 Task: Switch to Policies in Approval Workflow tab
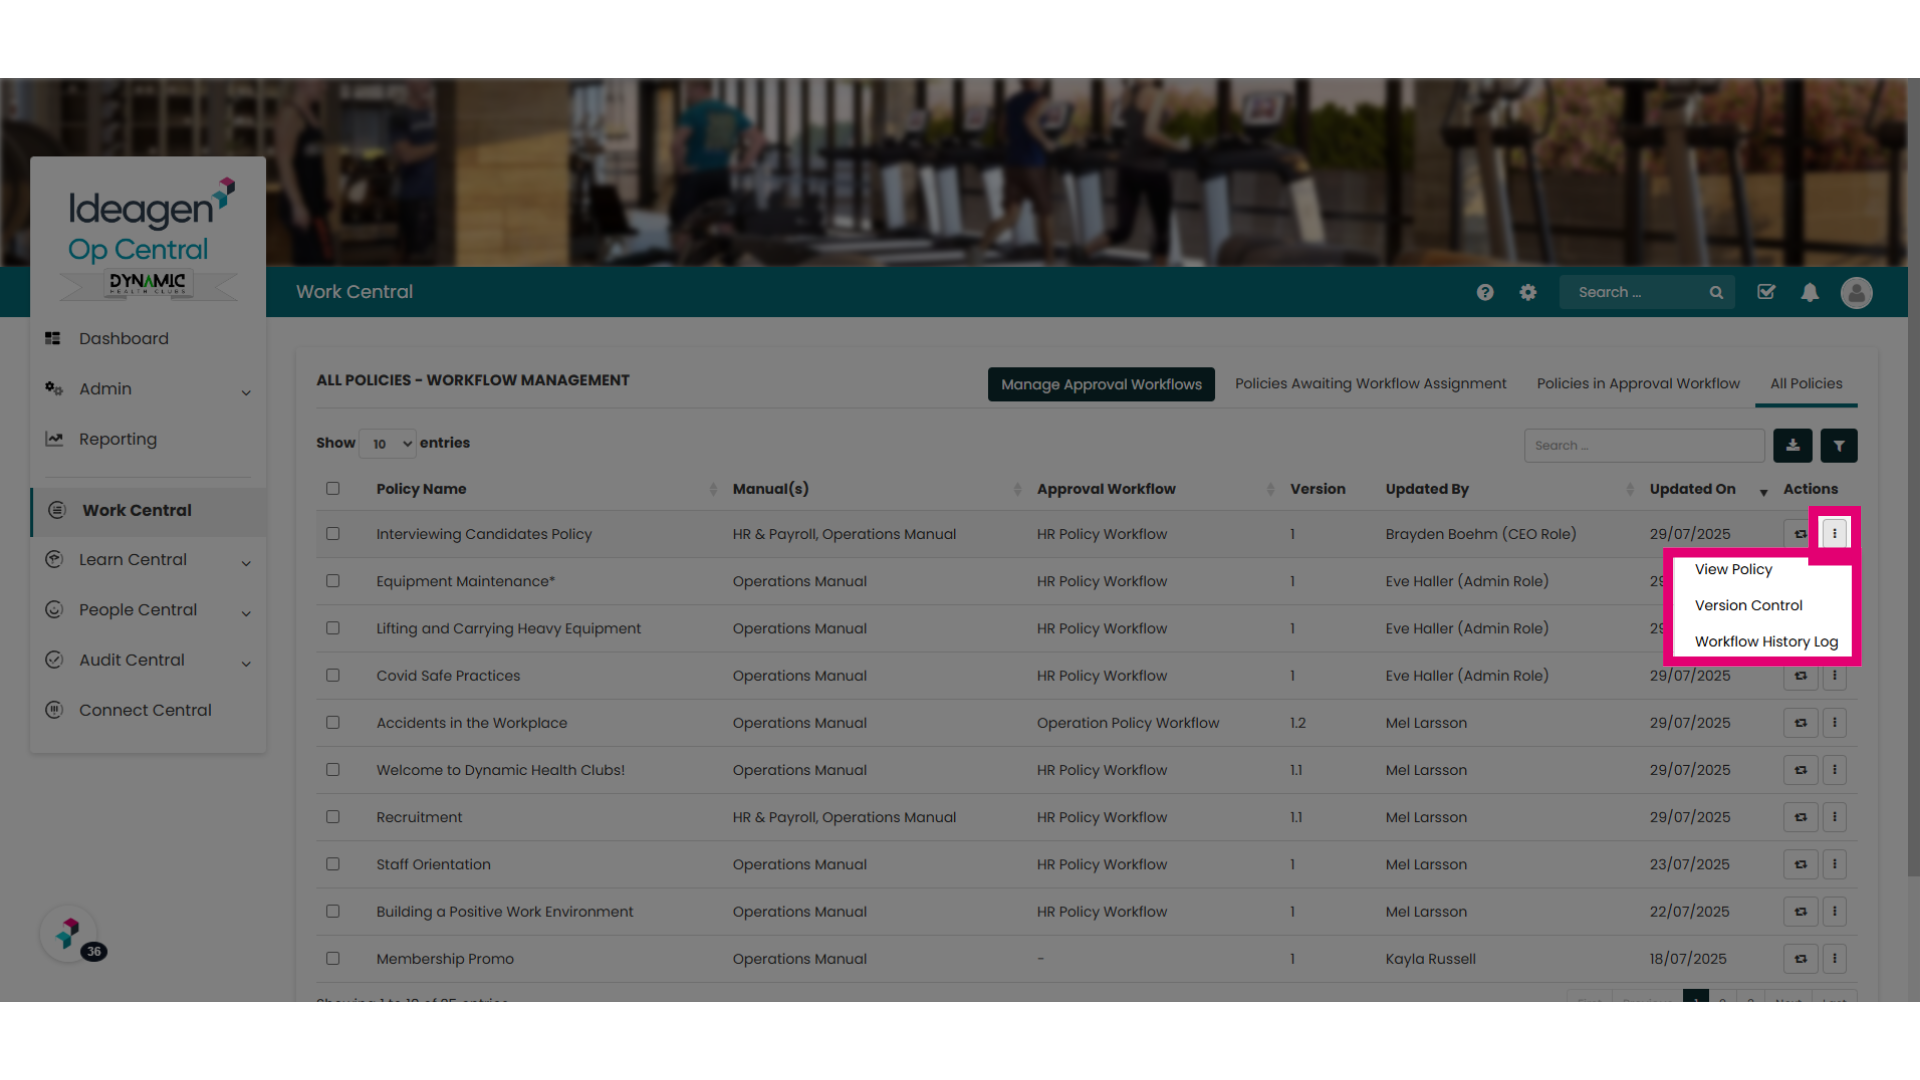click(x=1638, y=384)
